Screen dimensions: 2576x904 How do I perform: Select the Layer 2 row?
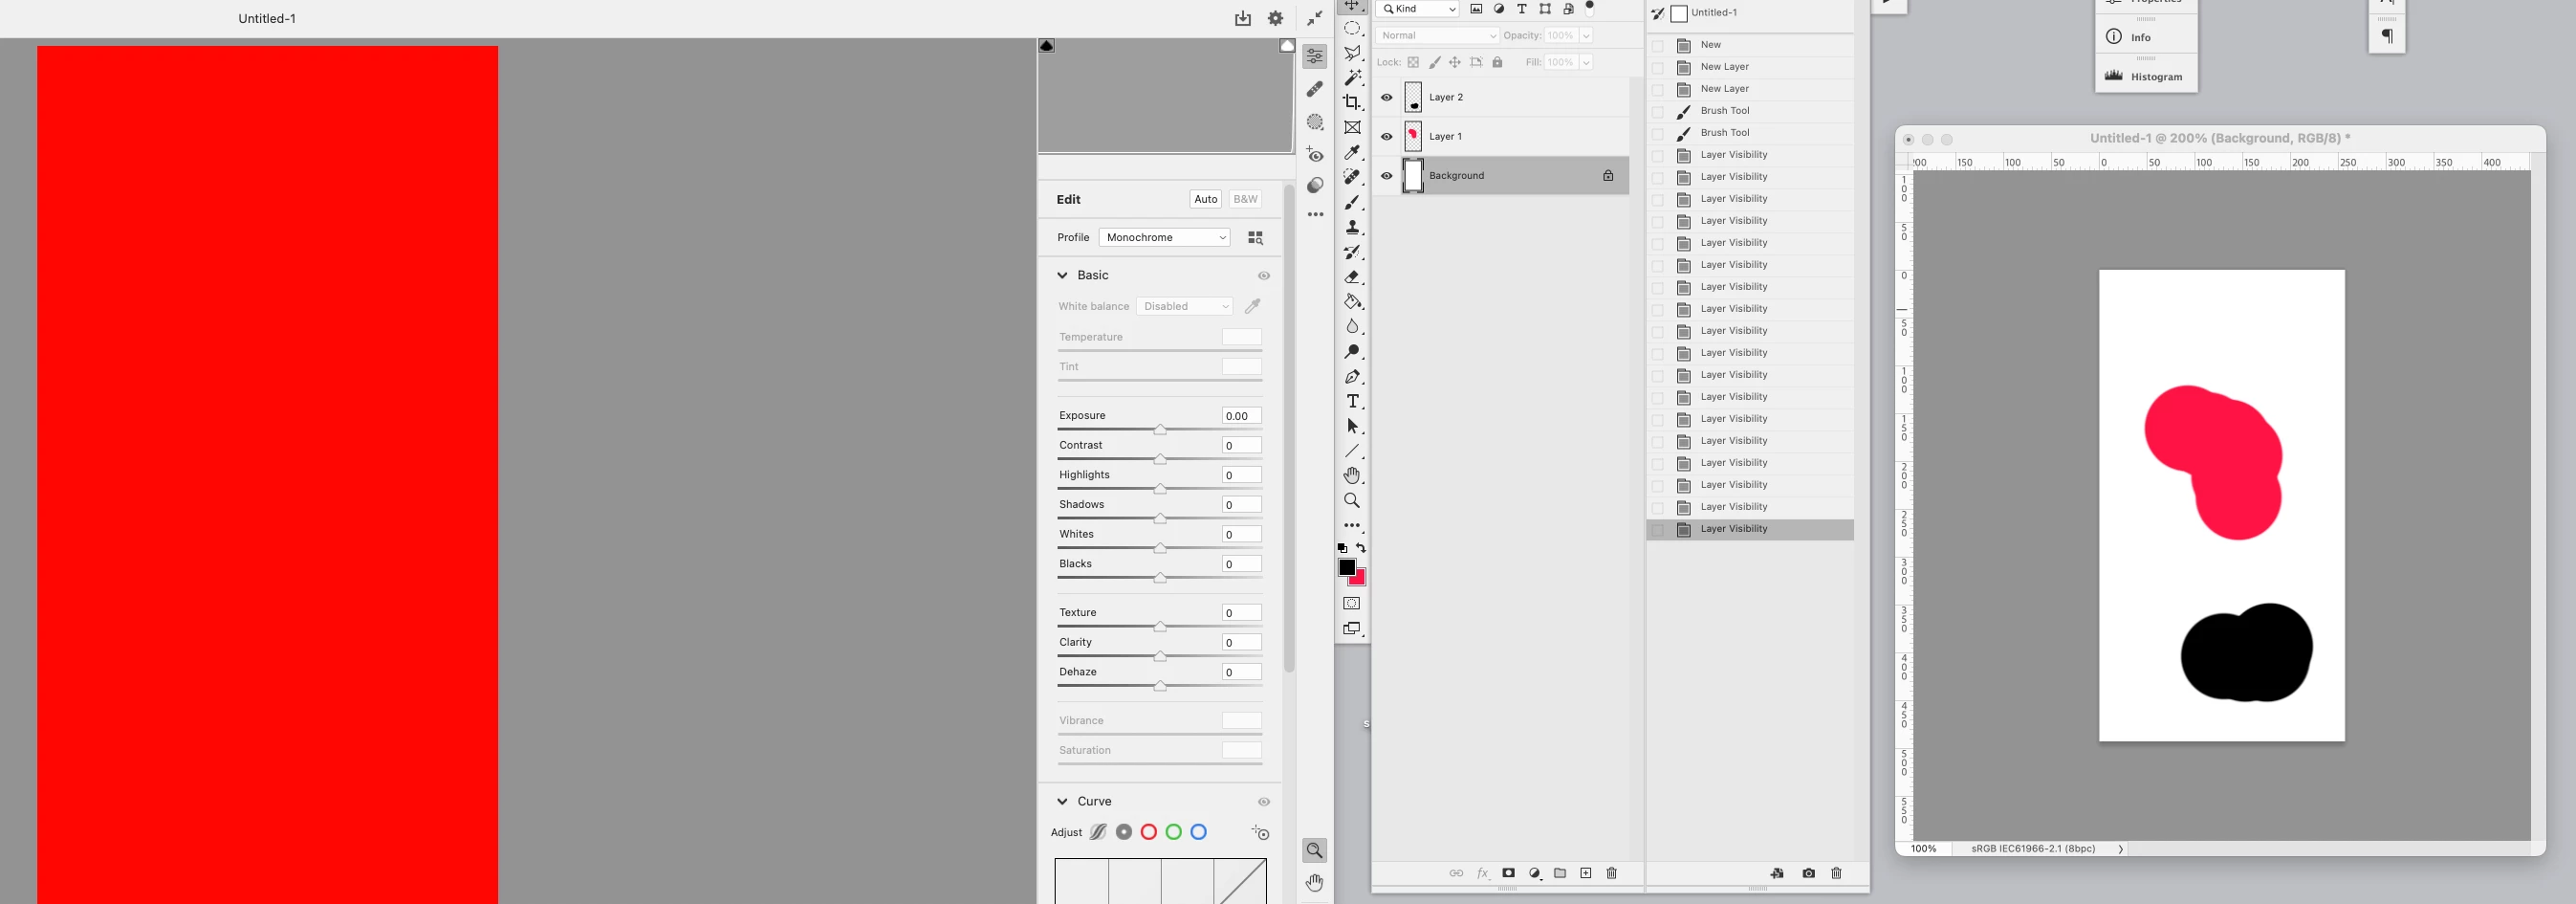pyautogui.click(x=1500, y=97)
